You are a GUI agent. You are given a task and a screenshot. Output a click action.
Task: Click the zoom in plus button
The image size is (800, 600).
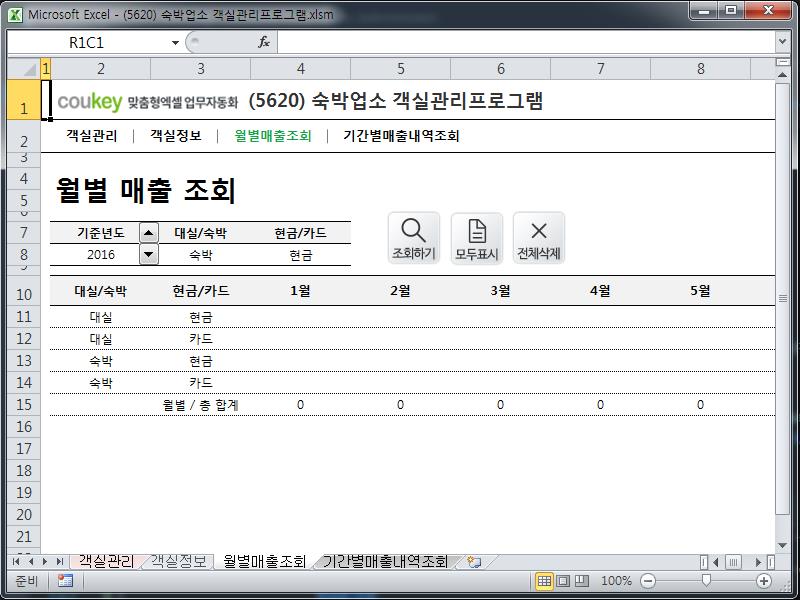(764, 581)
